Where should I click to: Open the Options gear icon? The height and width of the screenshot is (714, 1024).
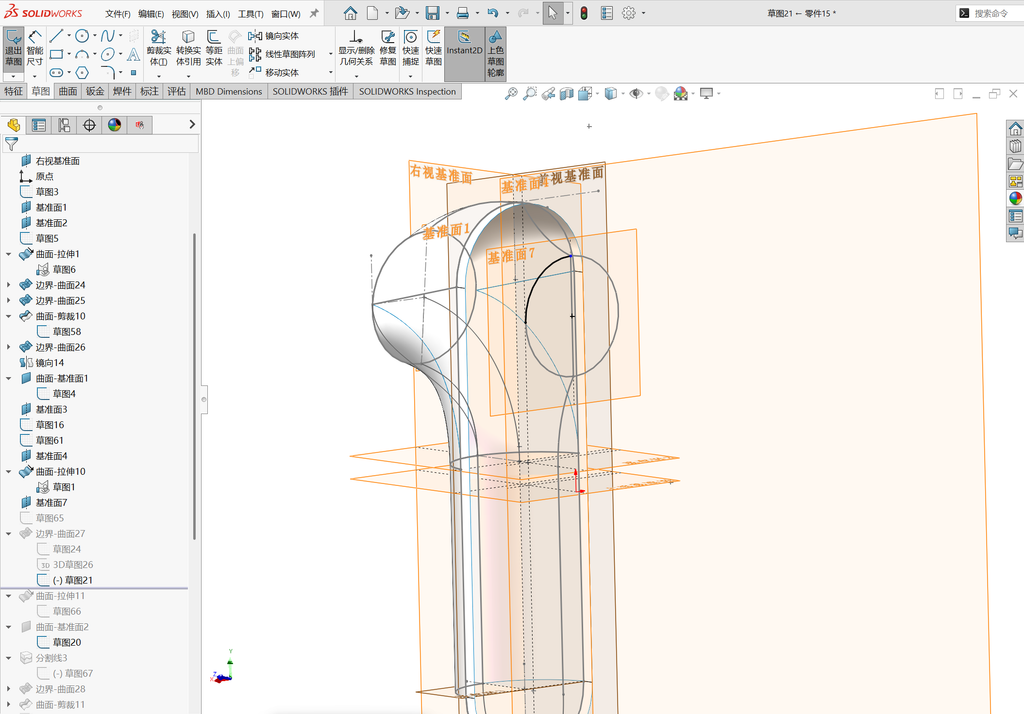628,13
